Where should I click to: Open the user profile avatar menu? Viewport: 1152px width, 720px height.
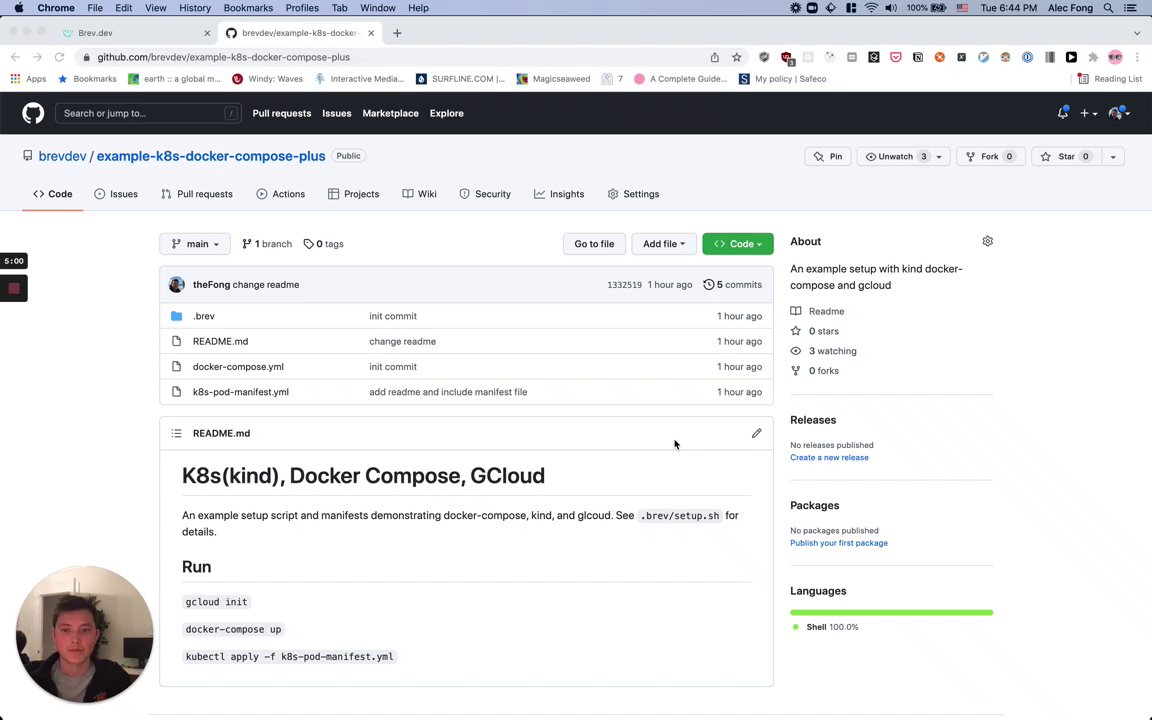pyautogui.click(x=1119, y=113)
